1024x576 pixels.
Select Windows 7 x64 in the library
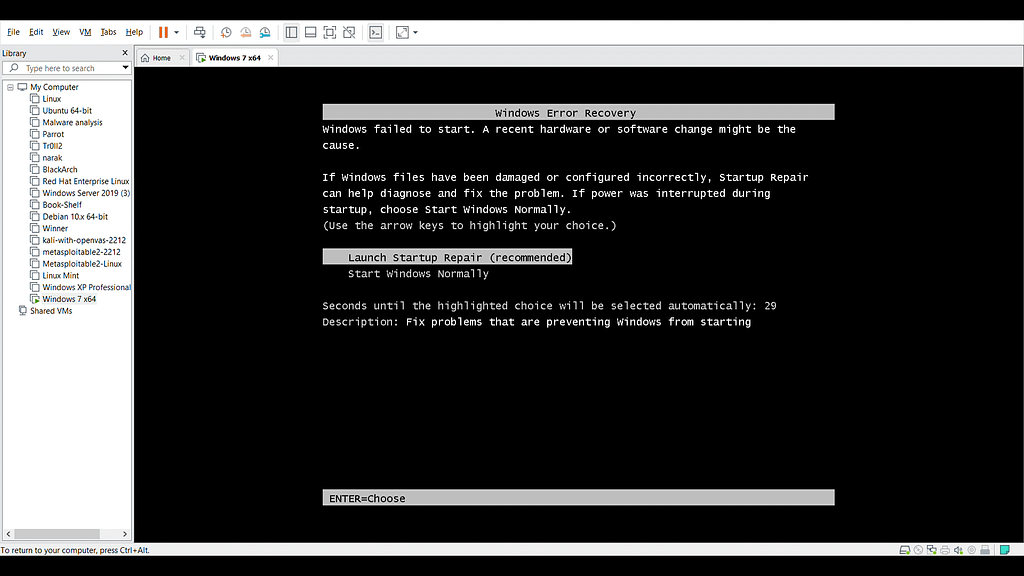coord(69,298)
